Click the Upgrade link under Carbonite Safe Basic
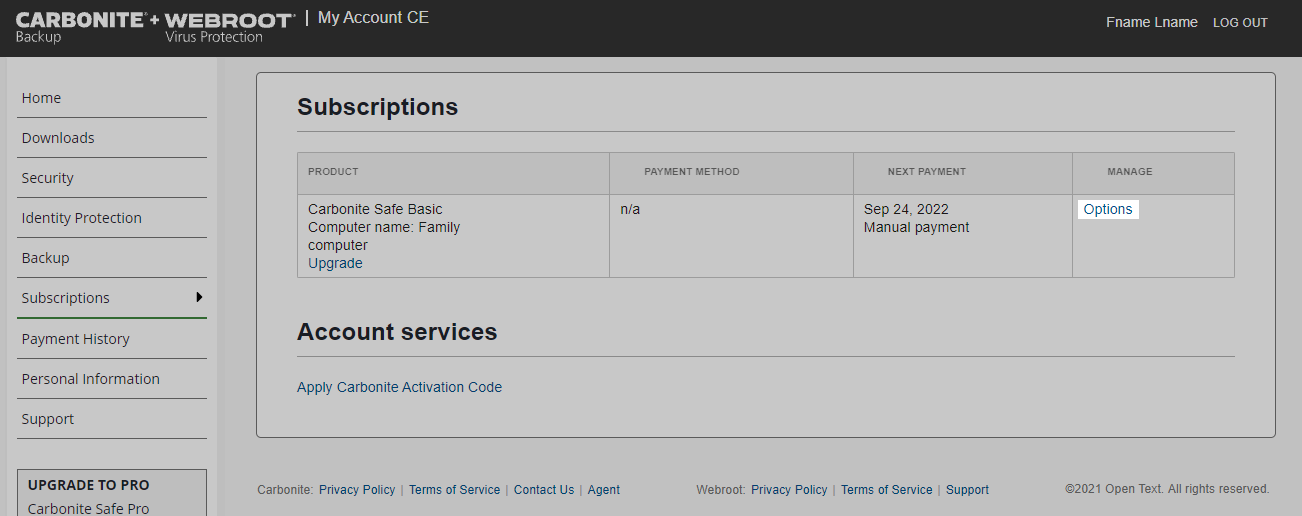This screenshot has height=516, width=1302. point(335,263)
